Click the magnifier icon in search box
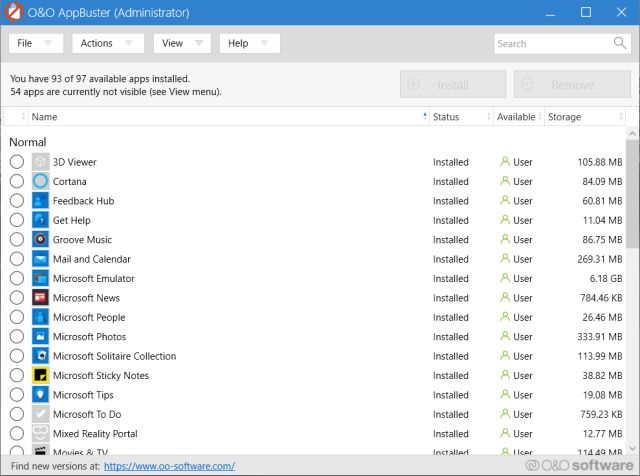Image resolution: width=640 pixels, height=476 pixels. (x=620, y=44)
